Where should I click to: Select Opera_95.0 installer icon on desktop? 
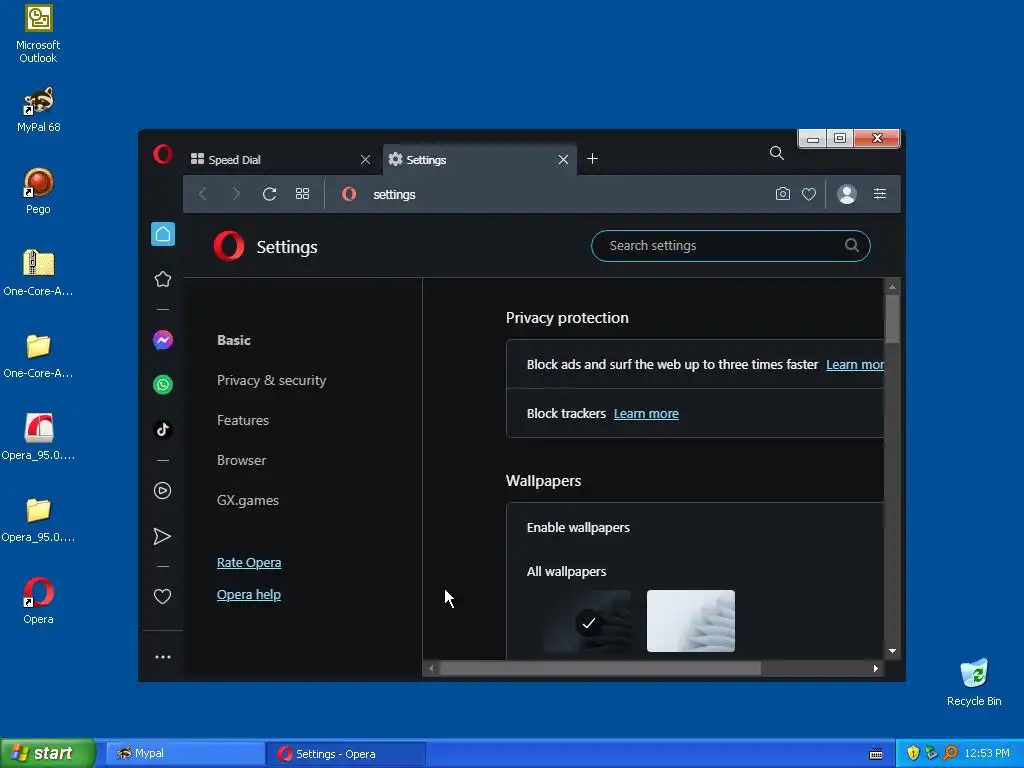click(38, 437)
